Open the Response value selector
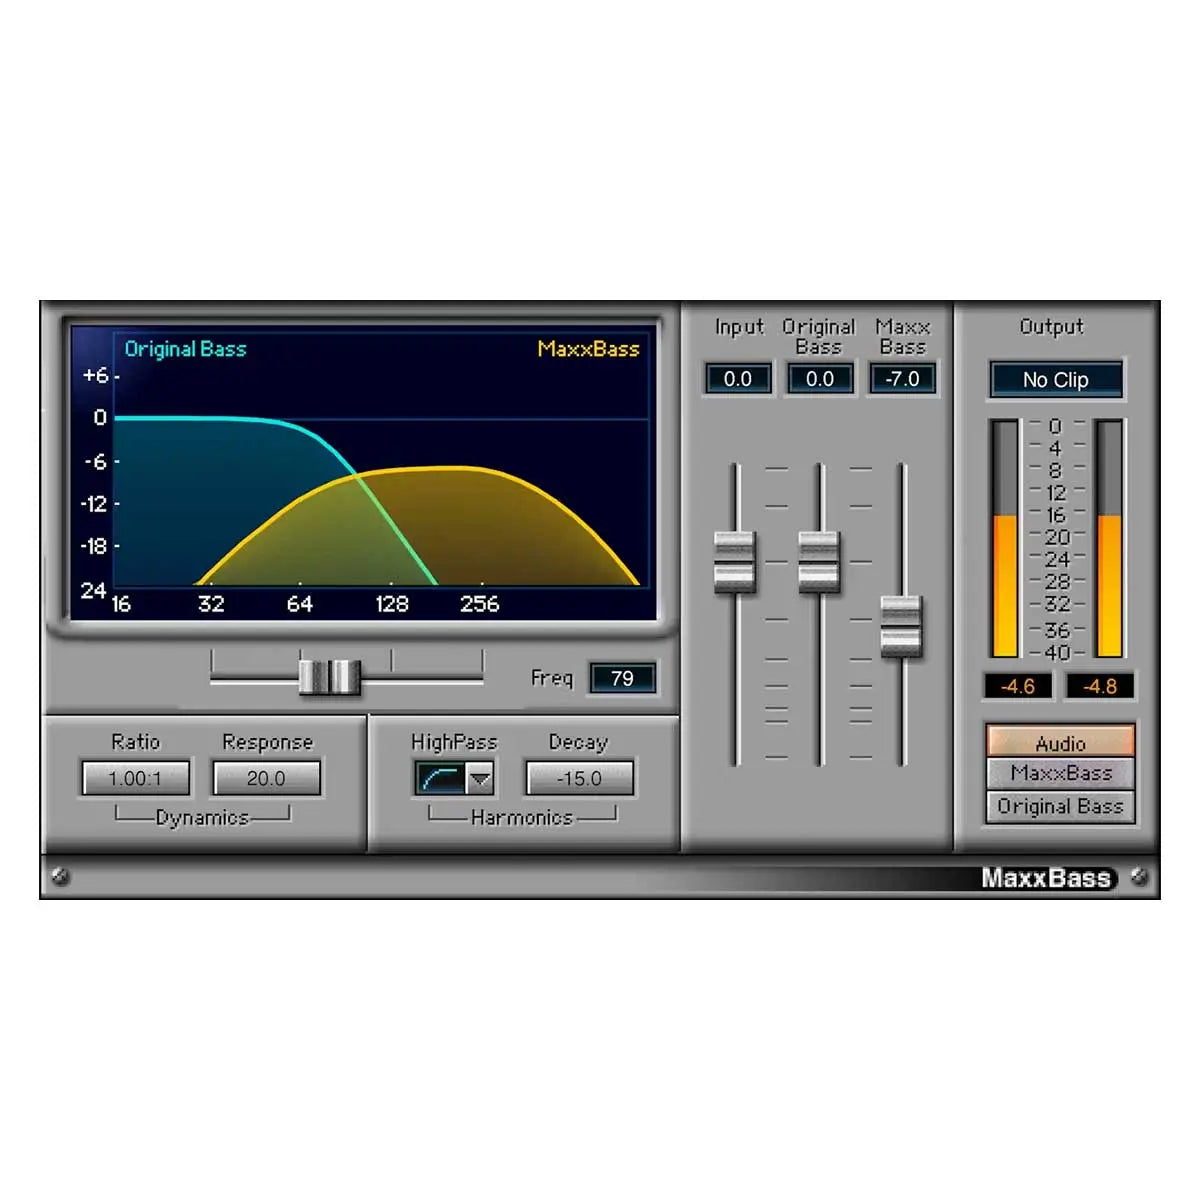Image resolution: width=1200 pixels, height=1200 pixels. 266,778
